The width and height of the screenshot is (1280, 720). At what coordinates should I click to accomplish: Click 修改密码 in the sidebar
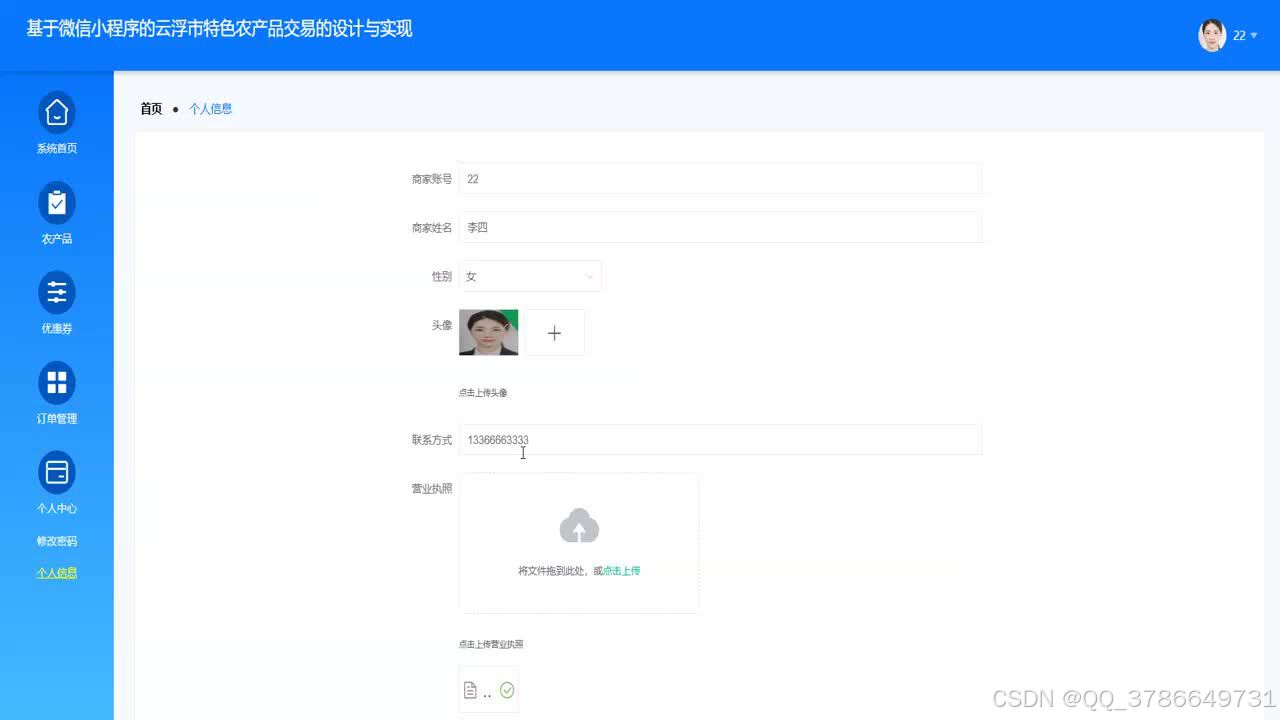(x=57, y=540)
